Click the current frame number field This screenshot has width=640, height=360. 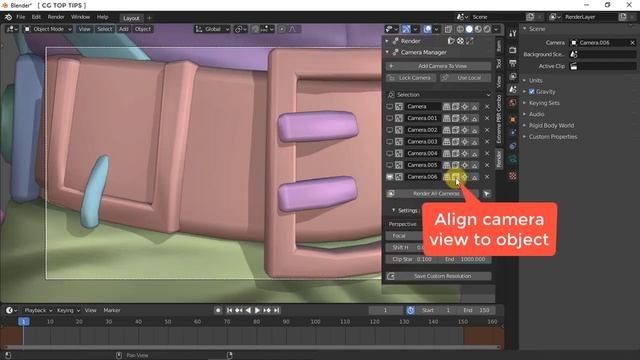pos(385,311)
